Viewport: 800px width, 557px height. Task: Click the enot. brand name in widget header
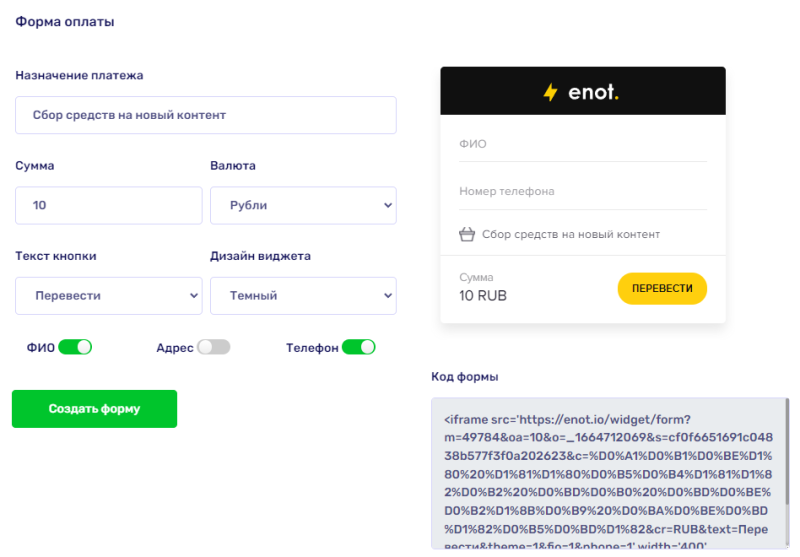pos(593,92)
